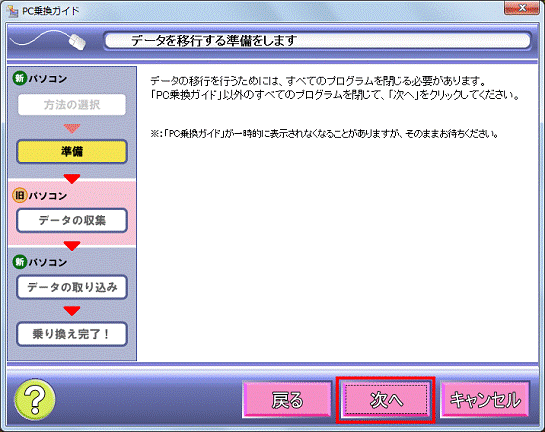Select the 乗り換え完了！ step
The width and height of the screenshot is (545, 432).
pyautogui.click(x=72, y=334)
